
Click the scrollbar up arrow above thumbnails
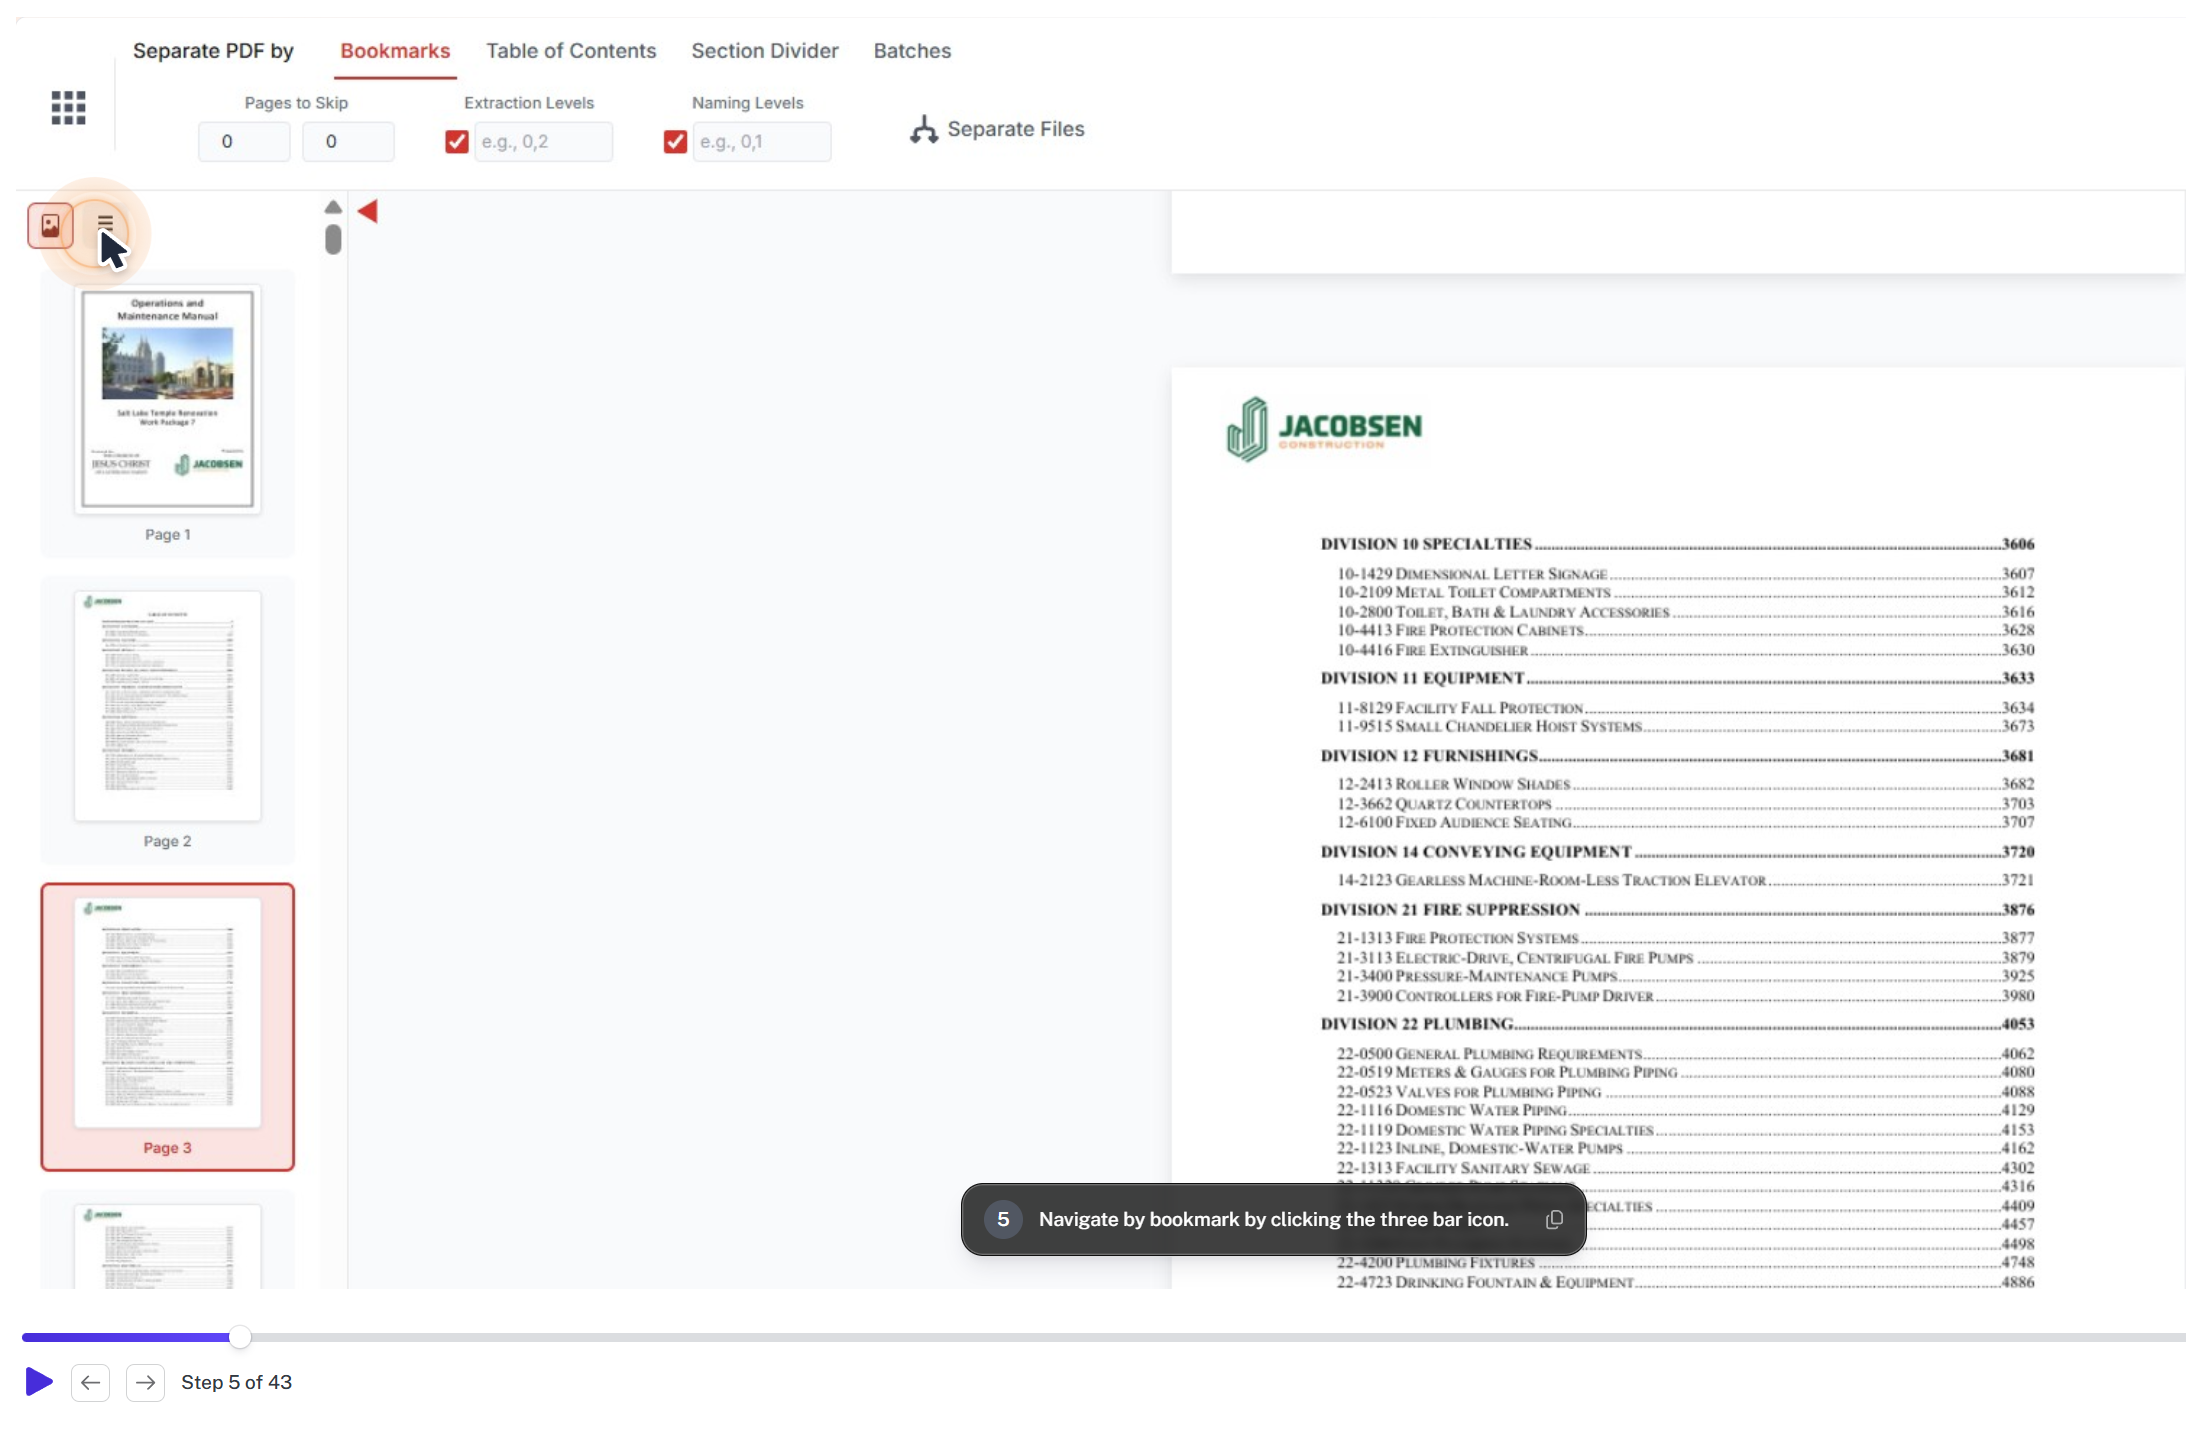[333, 206]
